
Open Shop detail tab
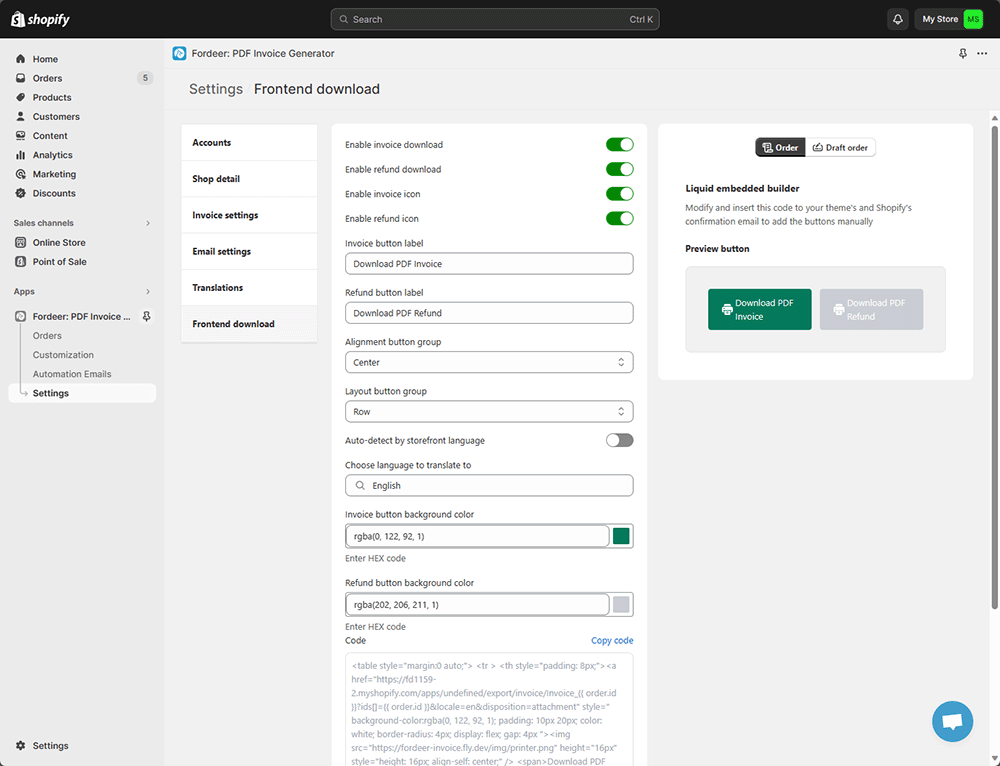coord(249,179)
